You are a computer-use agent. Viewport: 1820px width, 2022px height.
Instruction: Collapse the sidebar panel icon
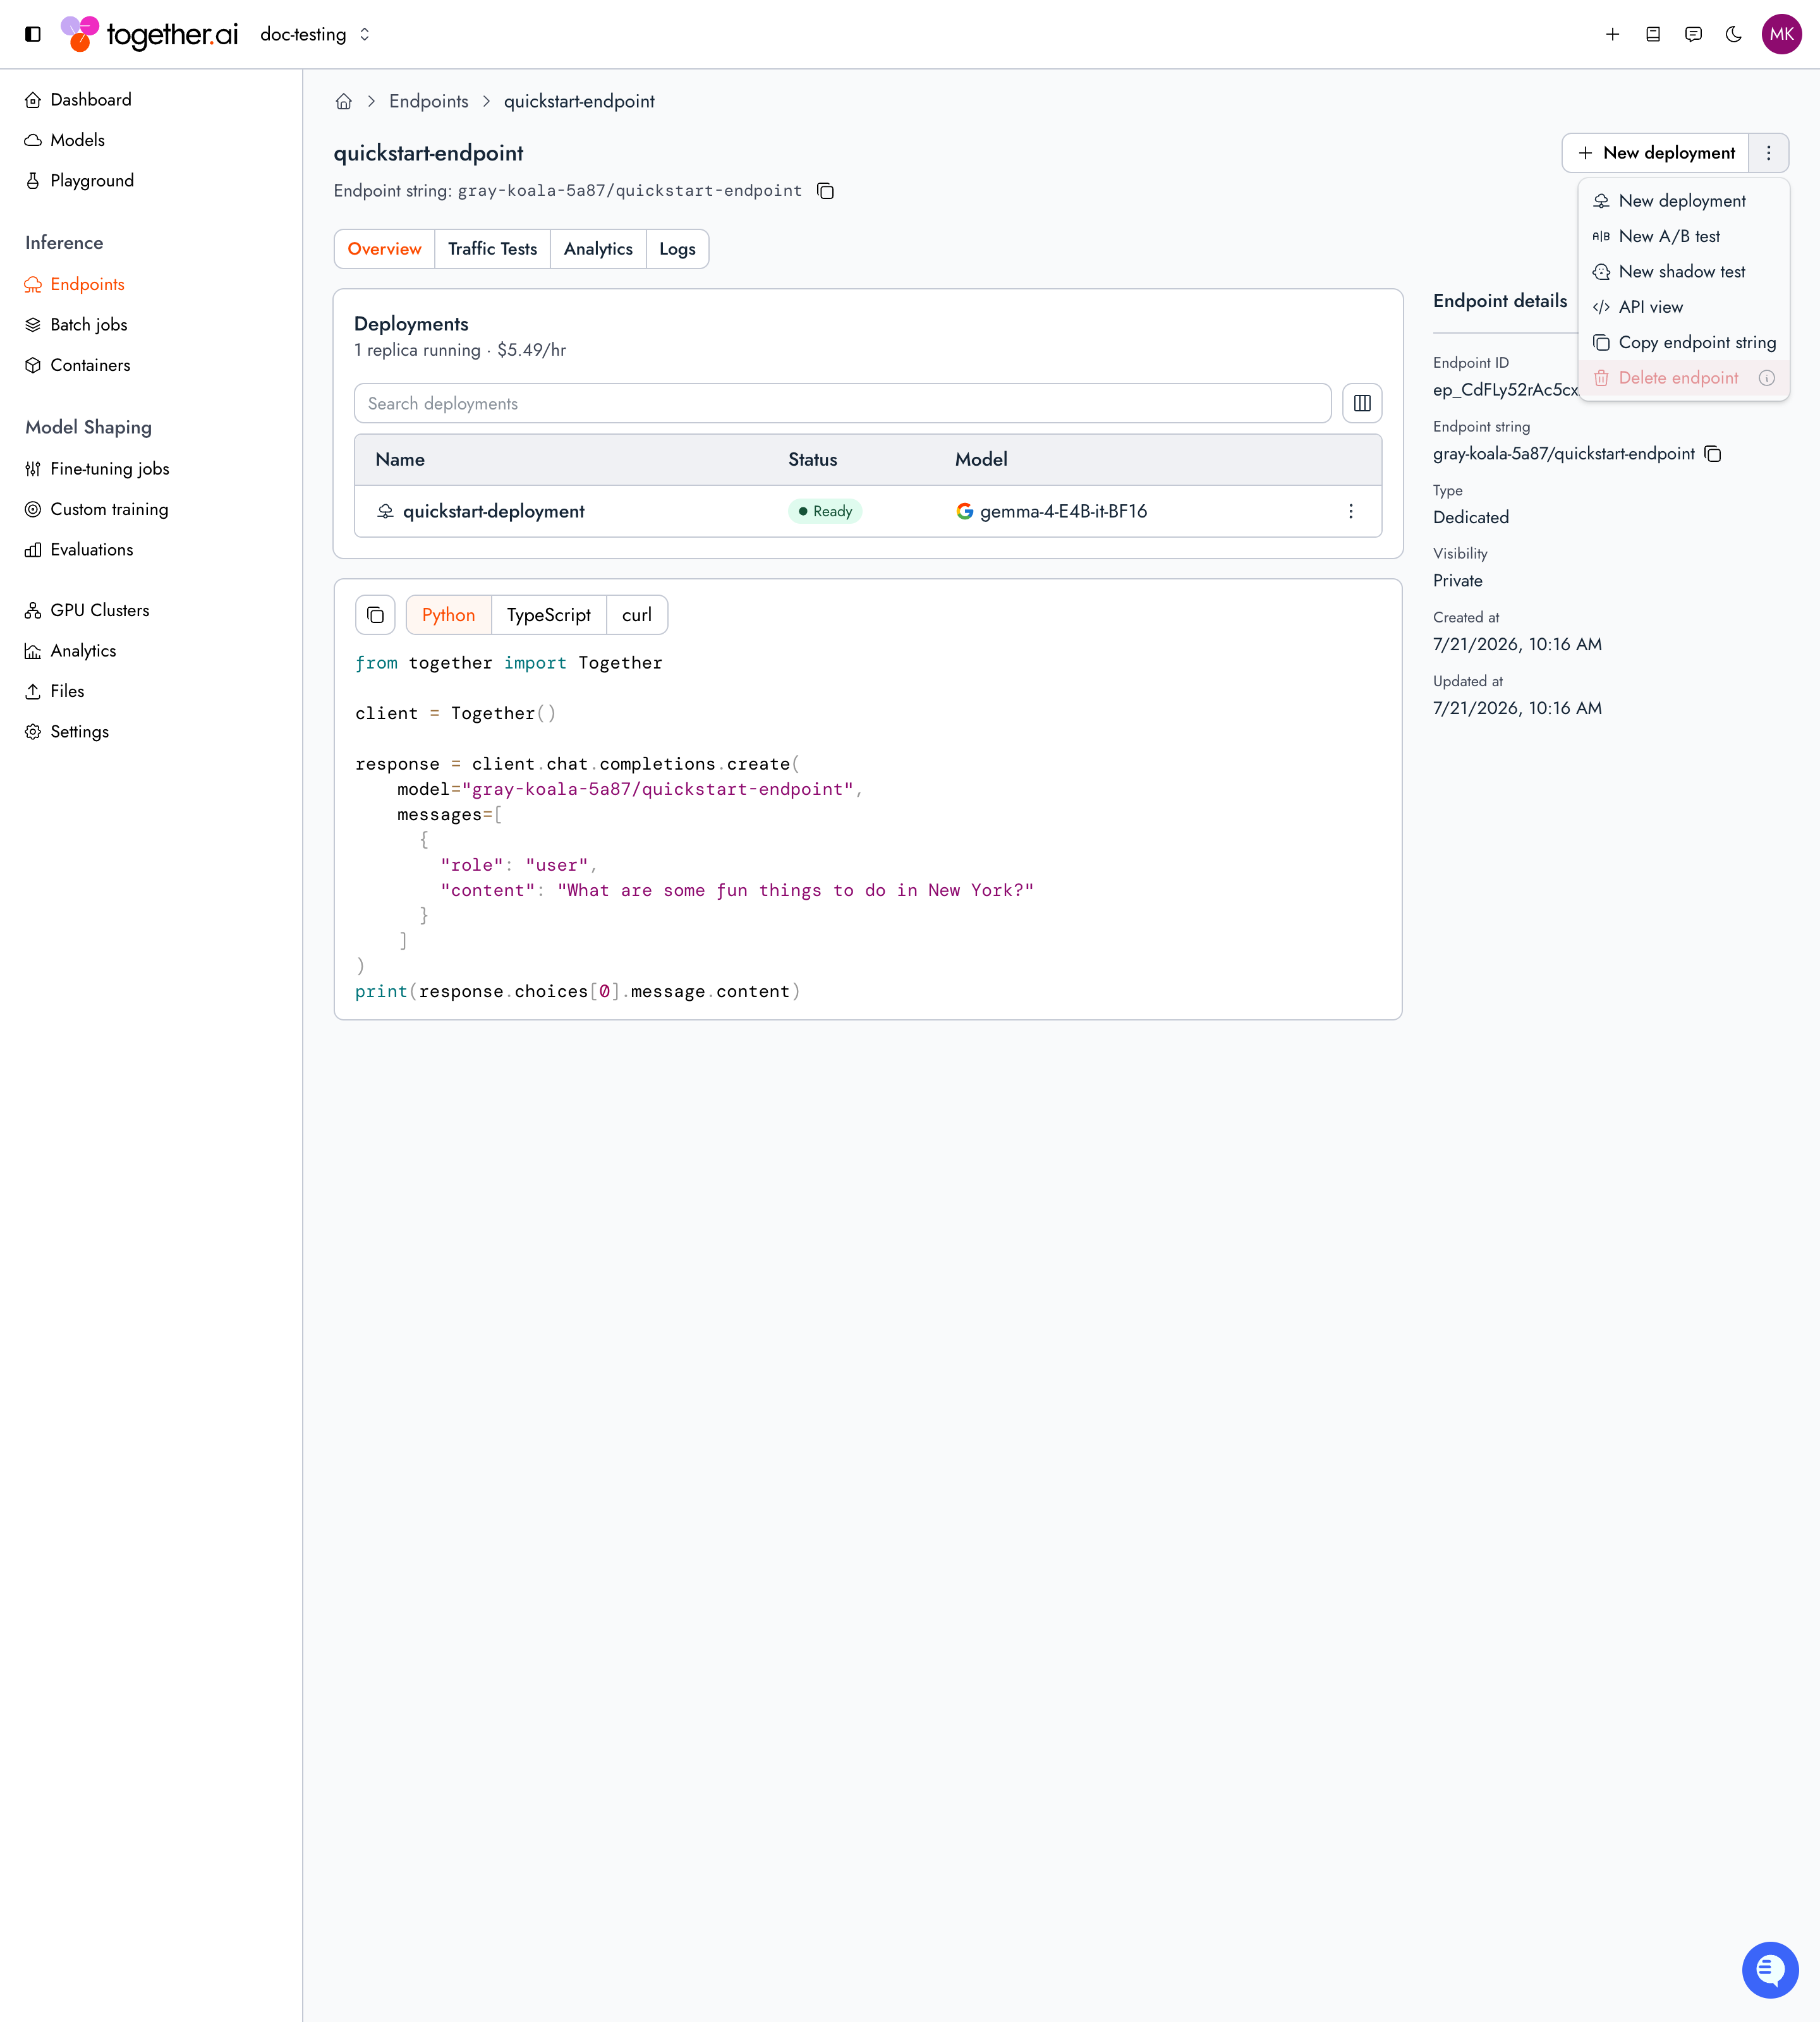(x=33, y=34)
